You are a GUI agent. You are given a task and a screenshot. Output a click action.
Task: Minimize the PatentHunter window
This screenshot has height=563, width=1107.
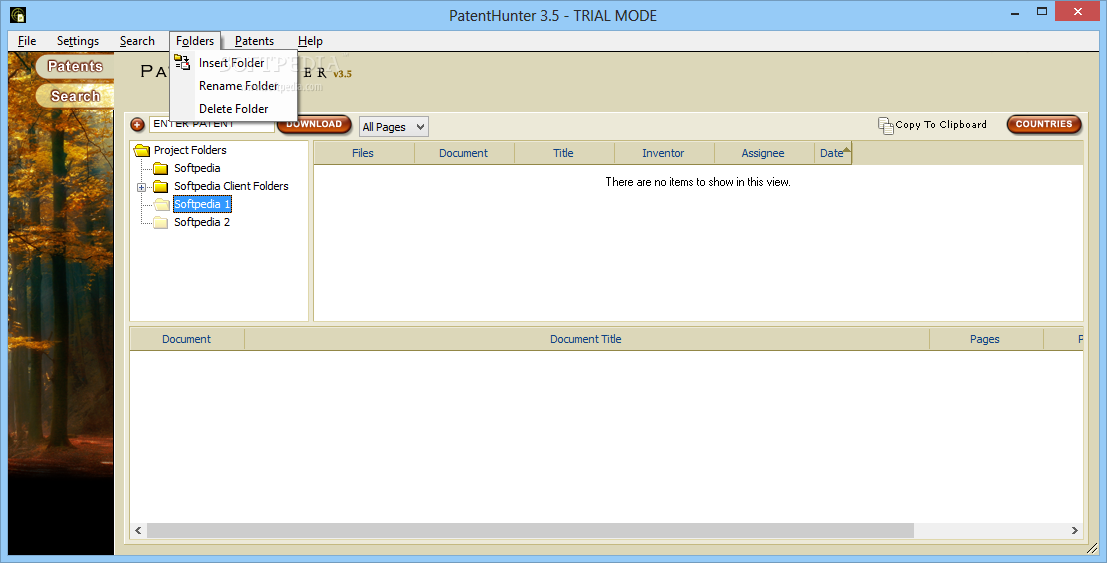coord(1015,12)
